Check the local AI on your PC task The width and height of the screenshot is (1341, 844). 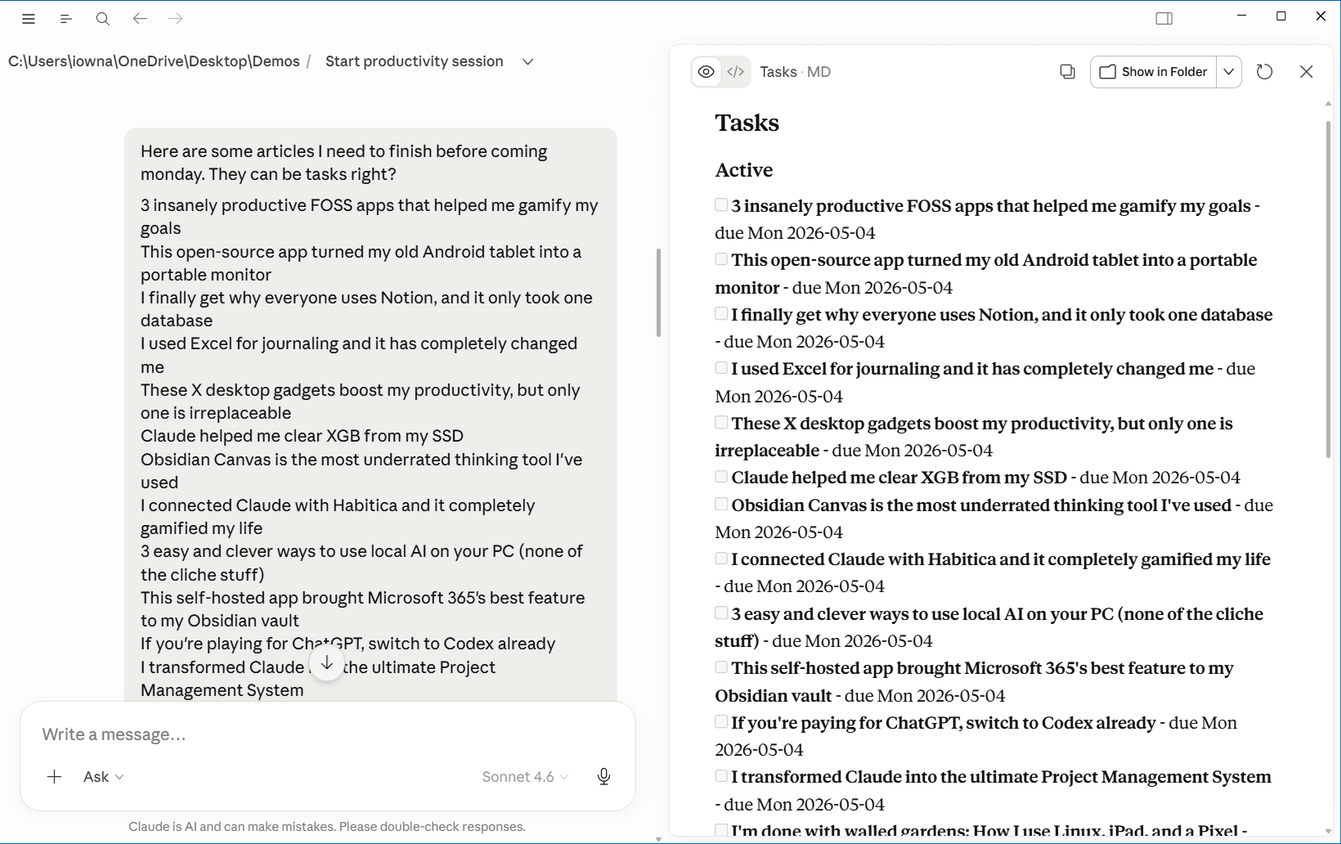click(721, 613)
